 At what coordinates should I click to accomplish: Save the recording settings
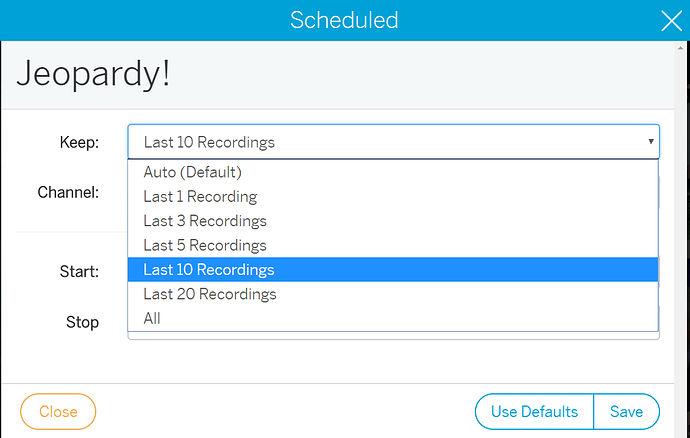point(627,412)
